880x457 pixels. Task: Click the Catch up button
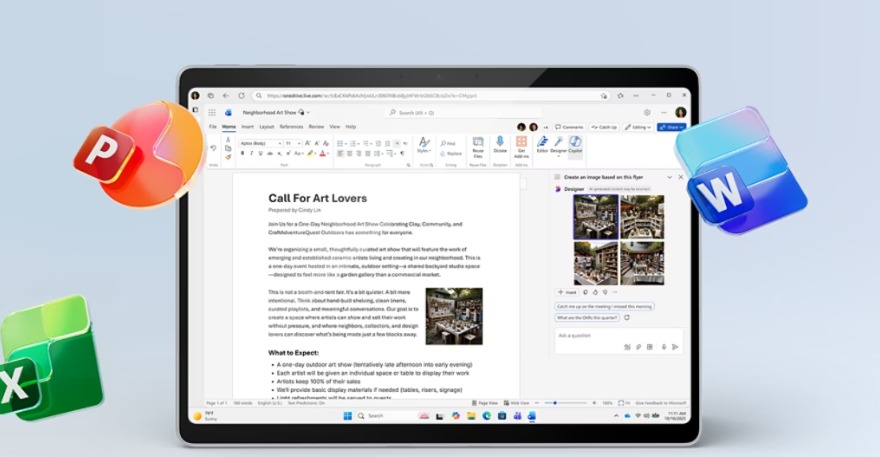coord(604,127)
